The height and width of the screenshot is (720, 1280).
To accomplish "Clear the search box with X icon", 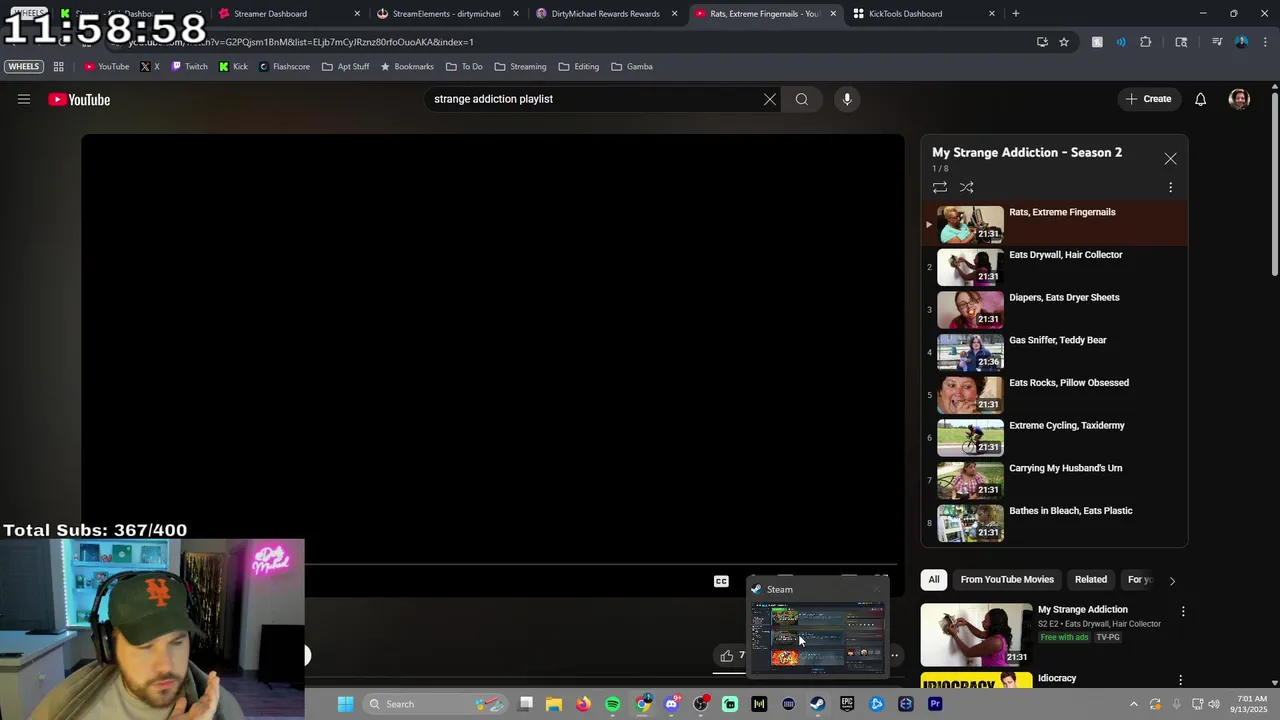I will [770, 99].
